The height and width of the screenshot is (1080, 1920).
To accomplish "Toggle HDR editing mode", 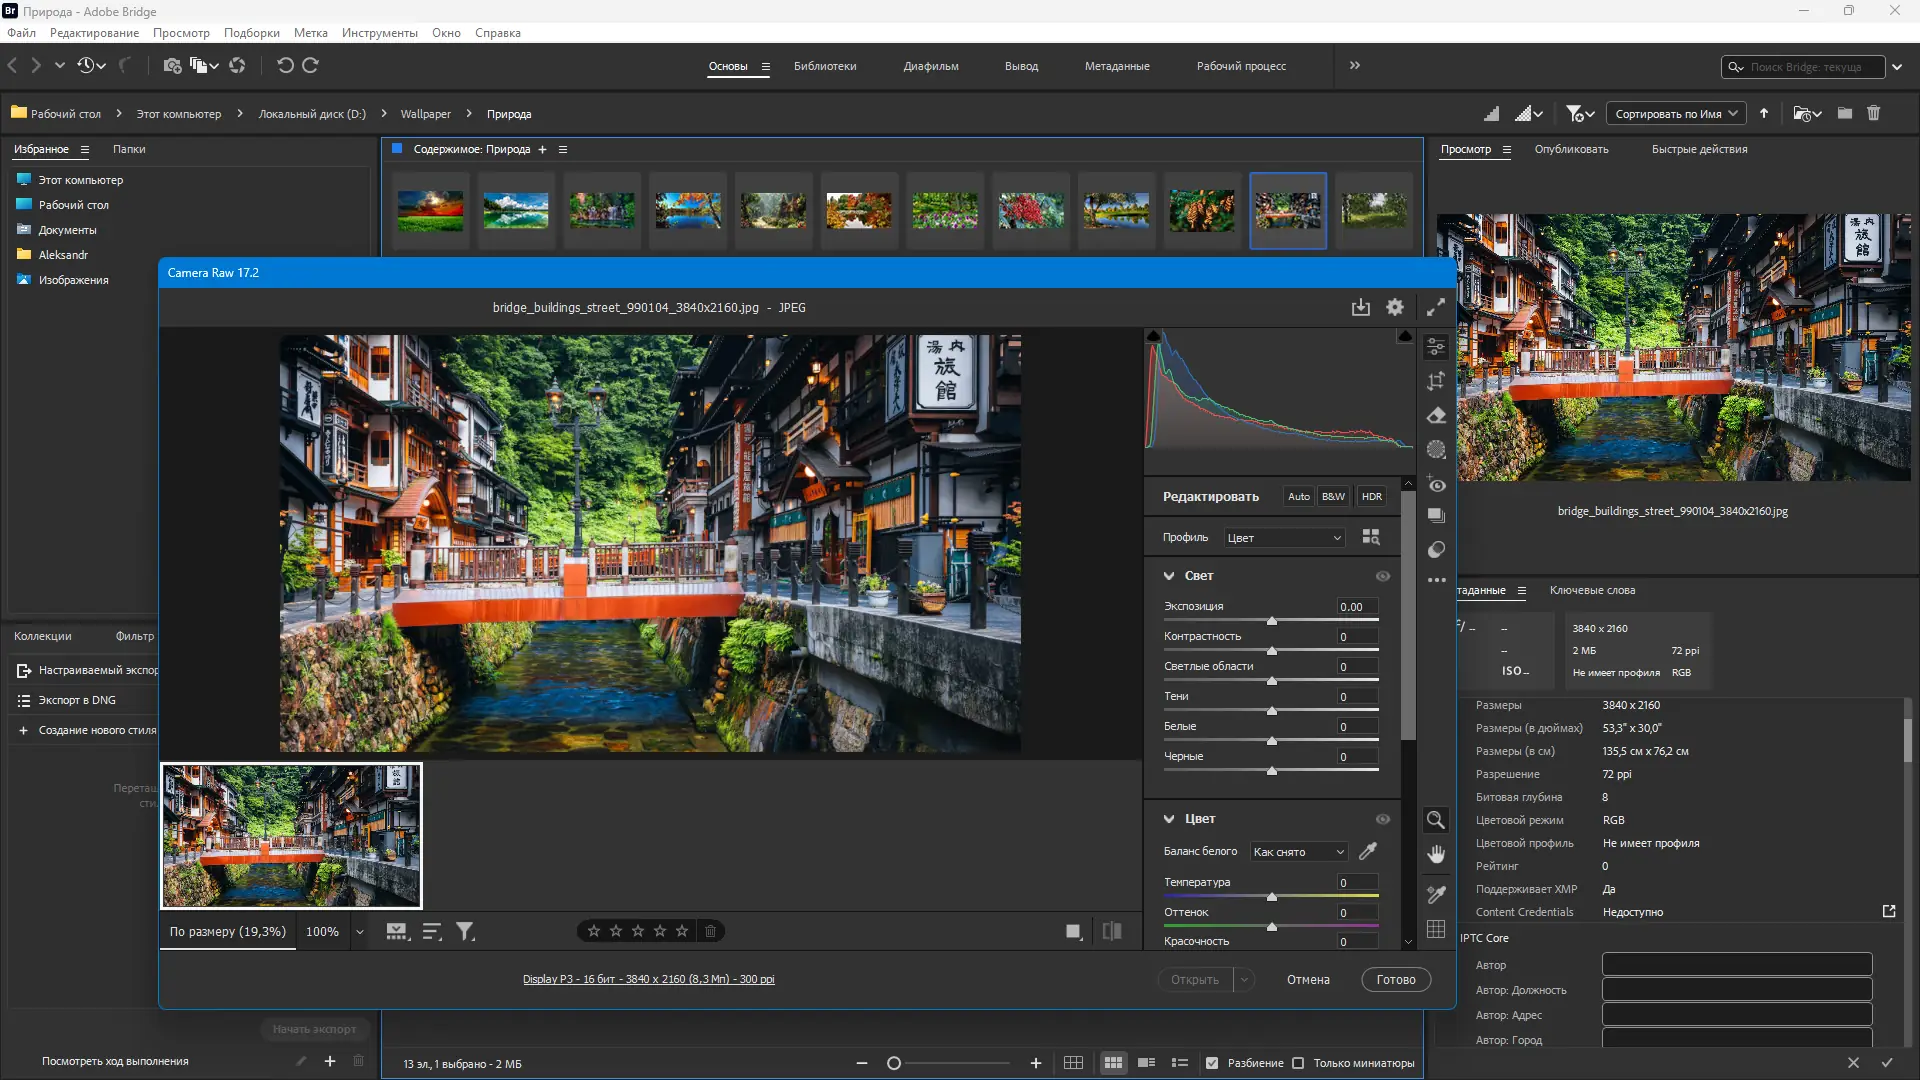I will (x=1371, y=496).
